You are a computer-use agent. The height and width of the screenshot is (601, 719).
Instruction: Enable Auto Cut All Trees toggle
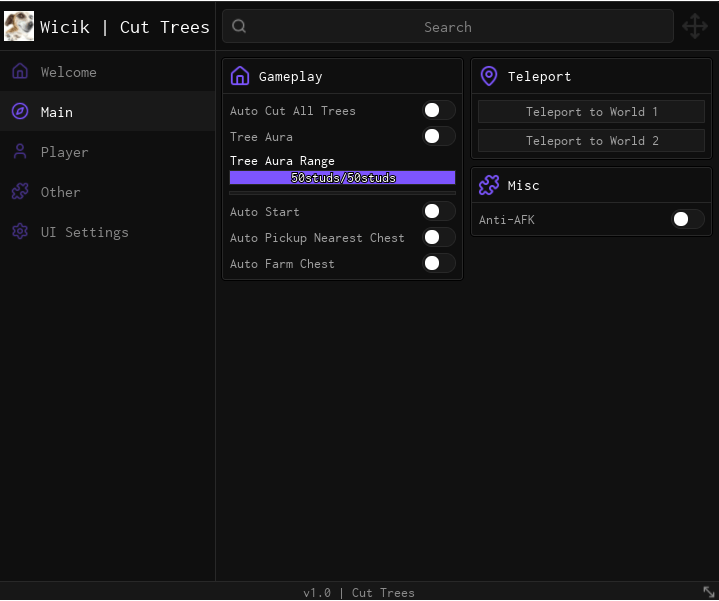438,110
